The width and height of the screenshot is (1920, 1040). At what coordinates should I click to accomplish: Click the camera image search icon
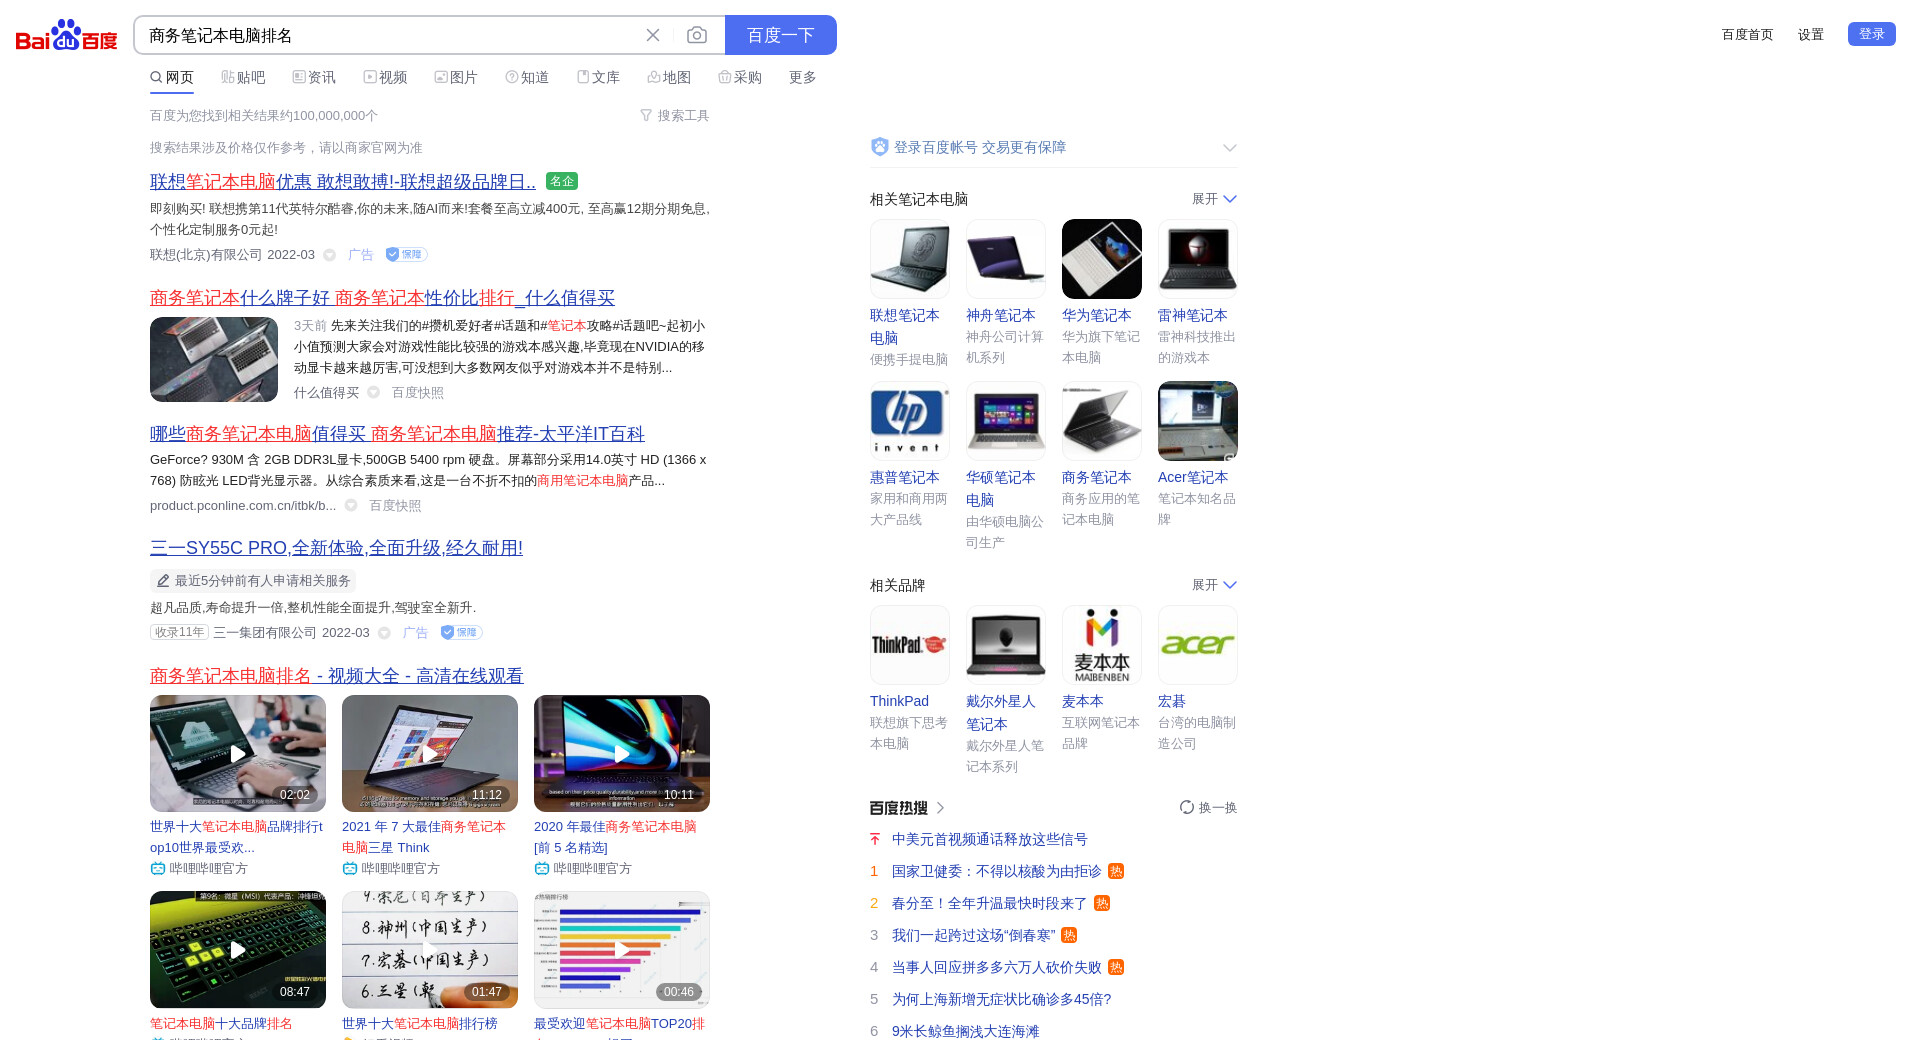697,35
